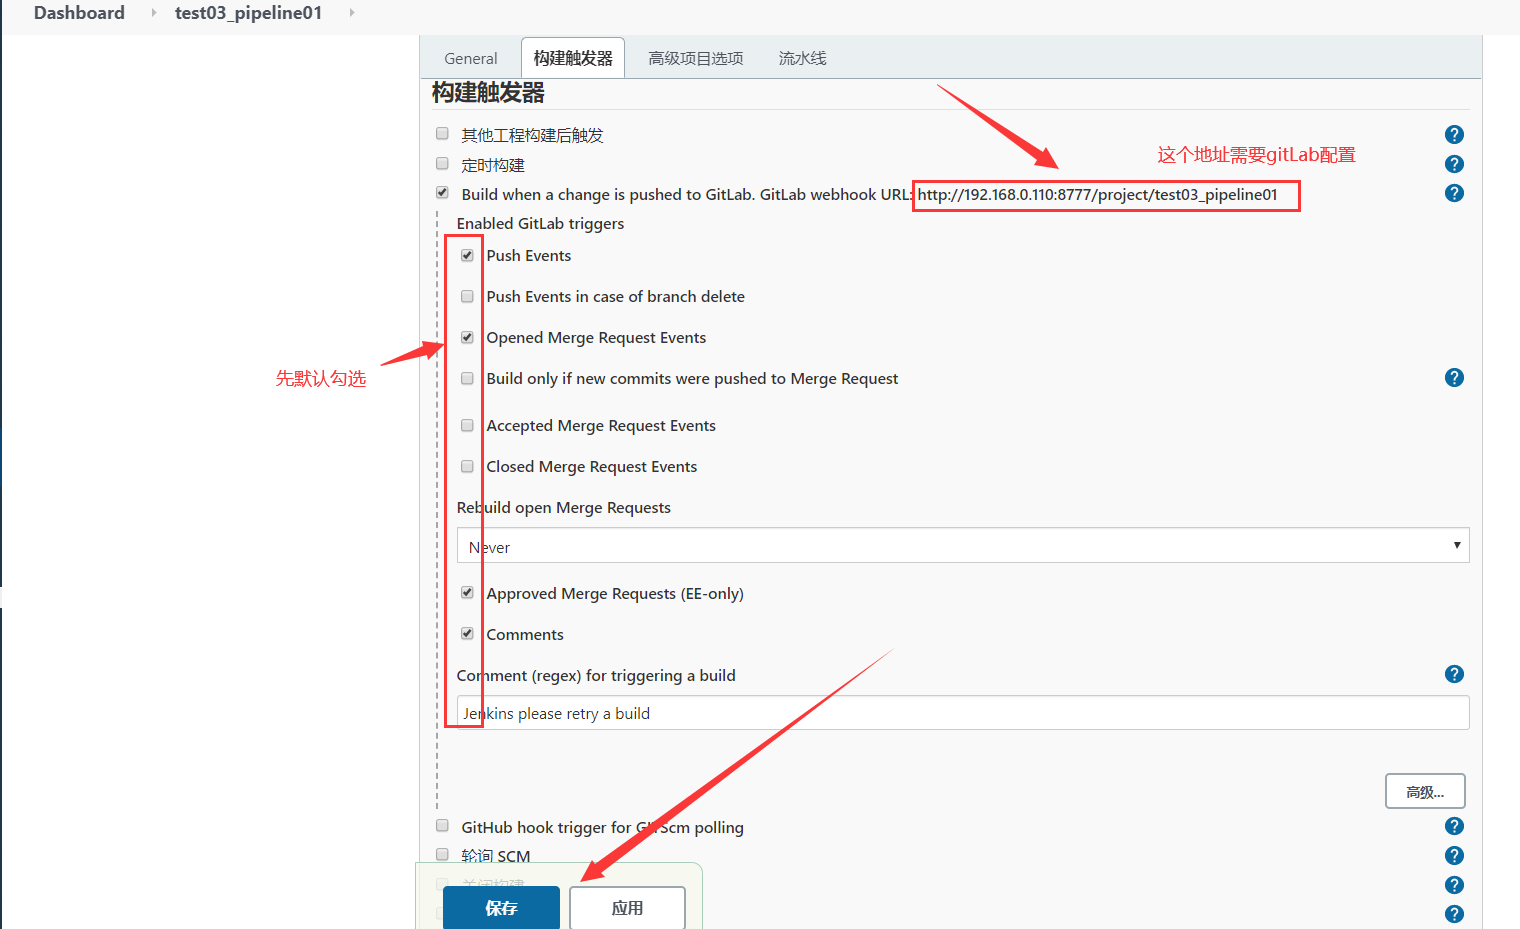Show help icon for 轮询 SCM
1520x929 pixels.
[x=1454, y=855]
